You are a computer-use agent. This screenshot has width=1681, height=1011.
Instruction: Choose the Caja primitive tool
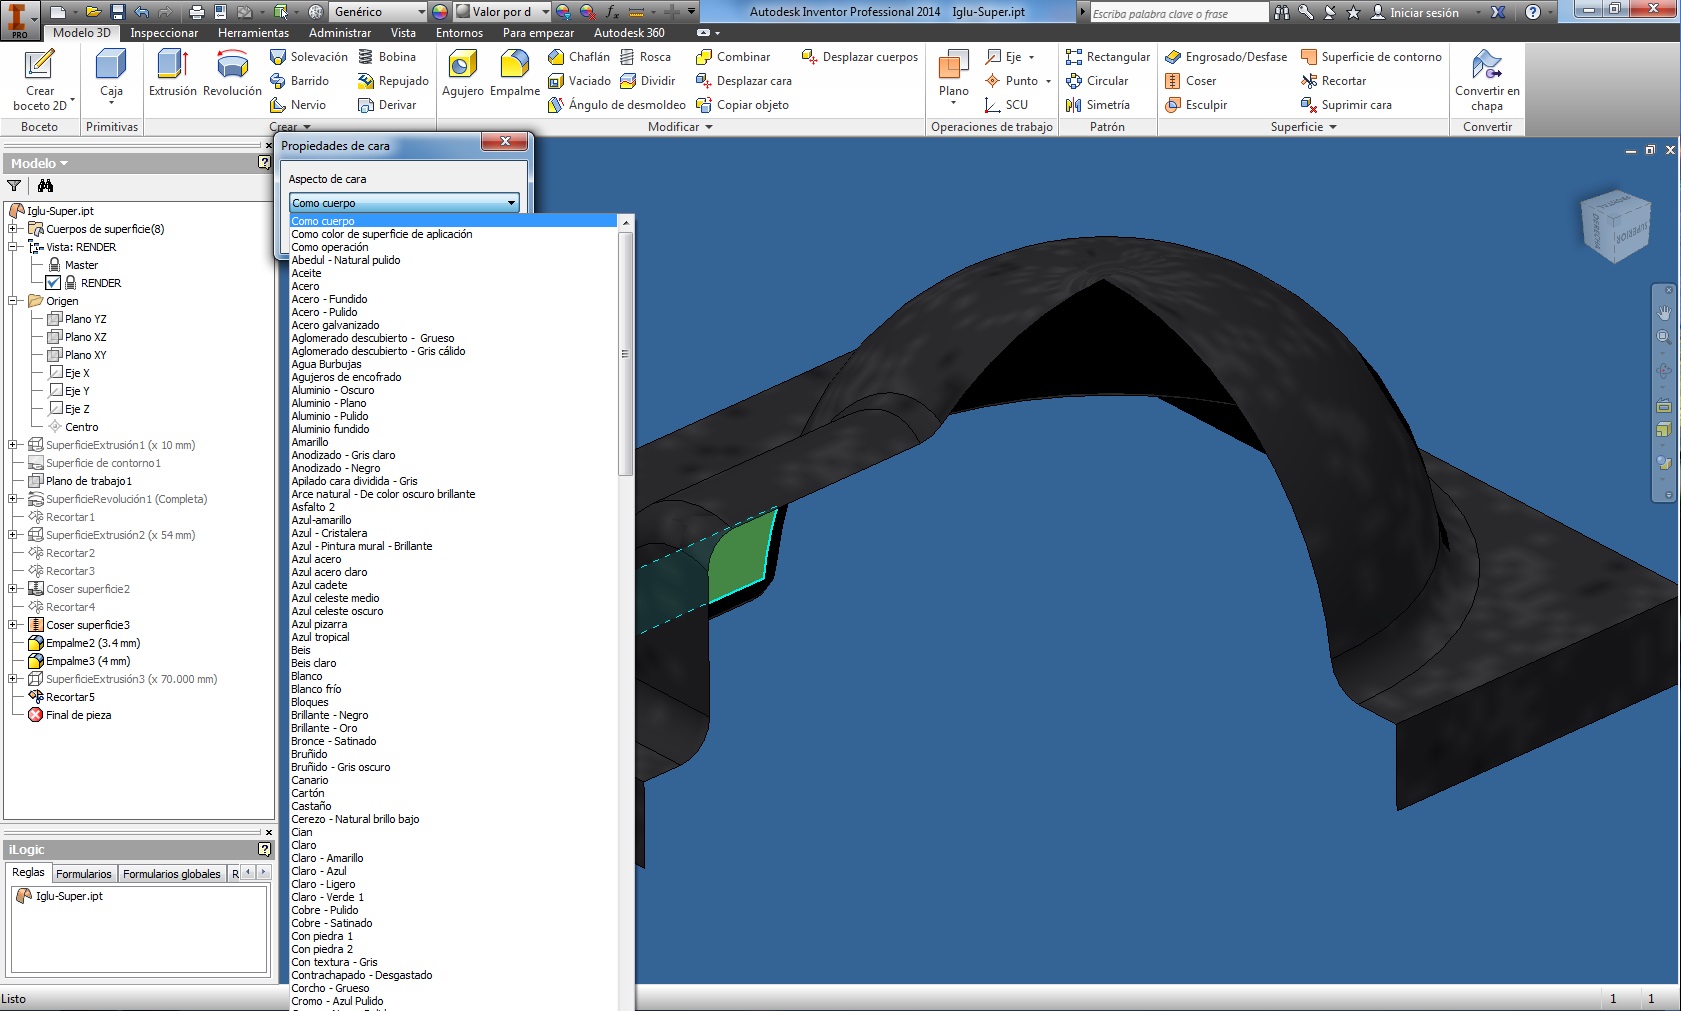pos(111,75)
